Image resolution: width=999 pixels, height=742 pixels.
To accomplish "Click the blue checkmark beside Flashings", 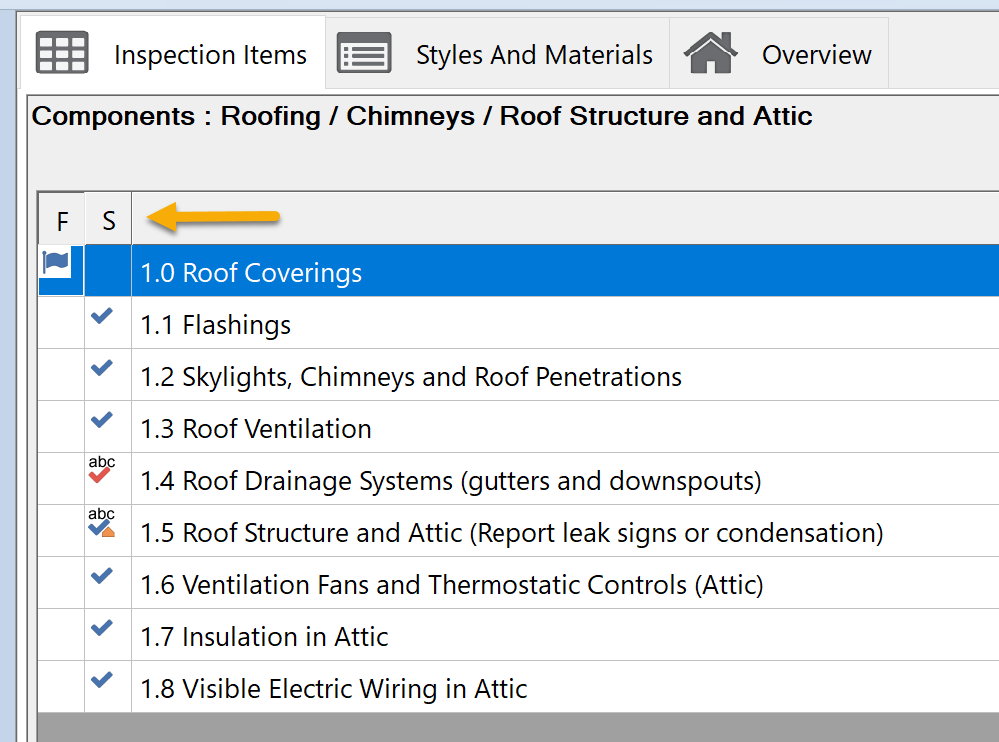I will [x=102, y=316].
